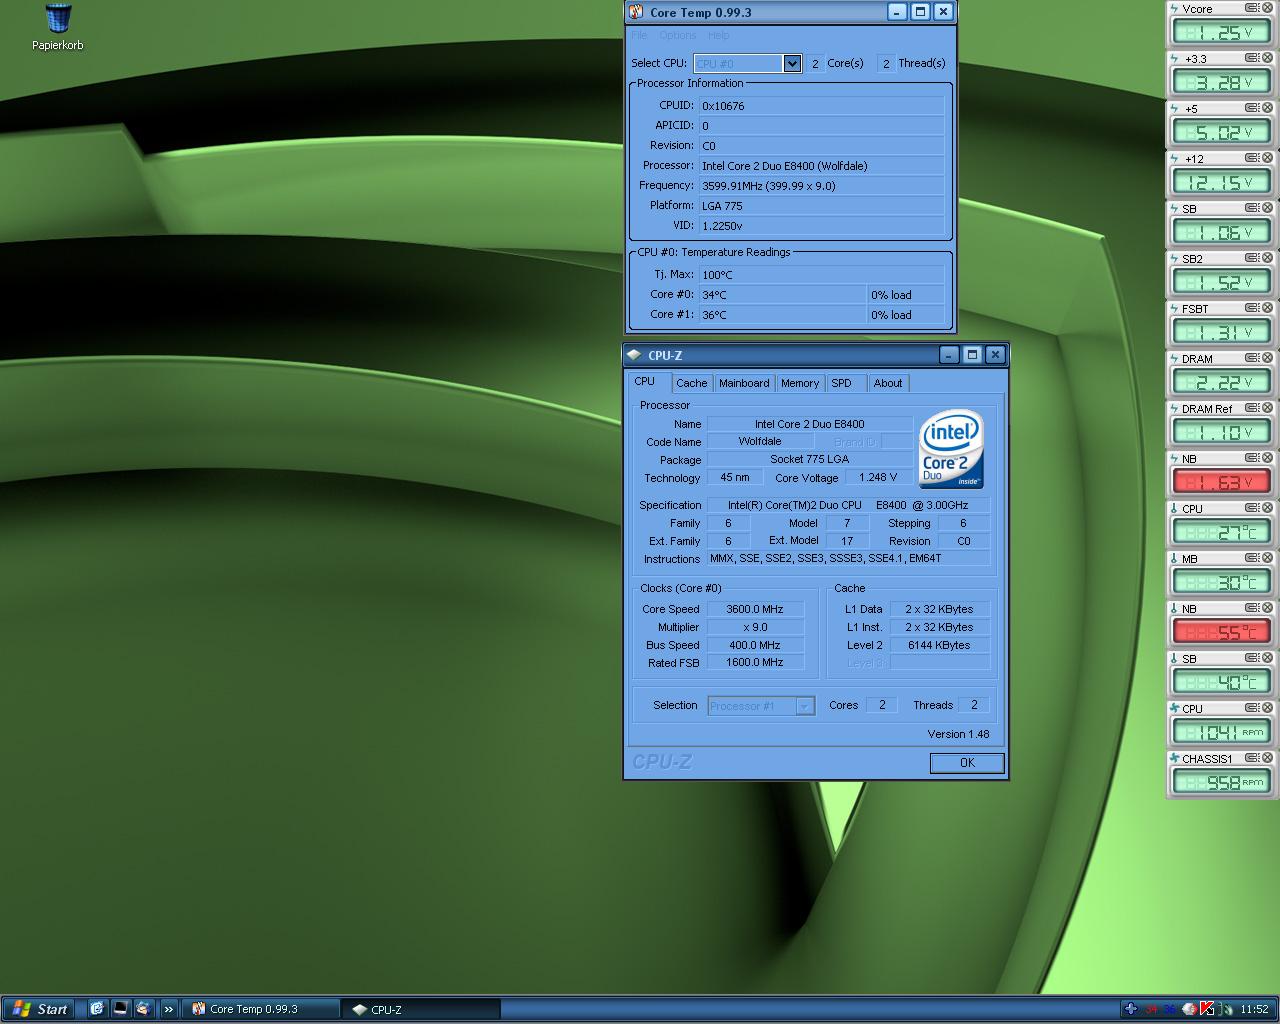Screen dimensions: 1280x1024
Task: Open settings icon of the FSBT voltage panel
Action: pyautogui.click(x=1252, y=308)
